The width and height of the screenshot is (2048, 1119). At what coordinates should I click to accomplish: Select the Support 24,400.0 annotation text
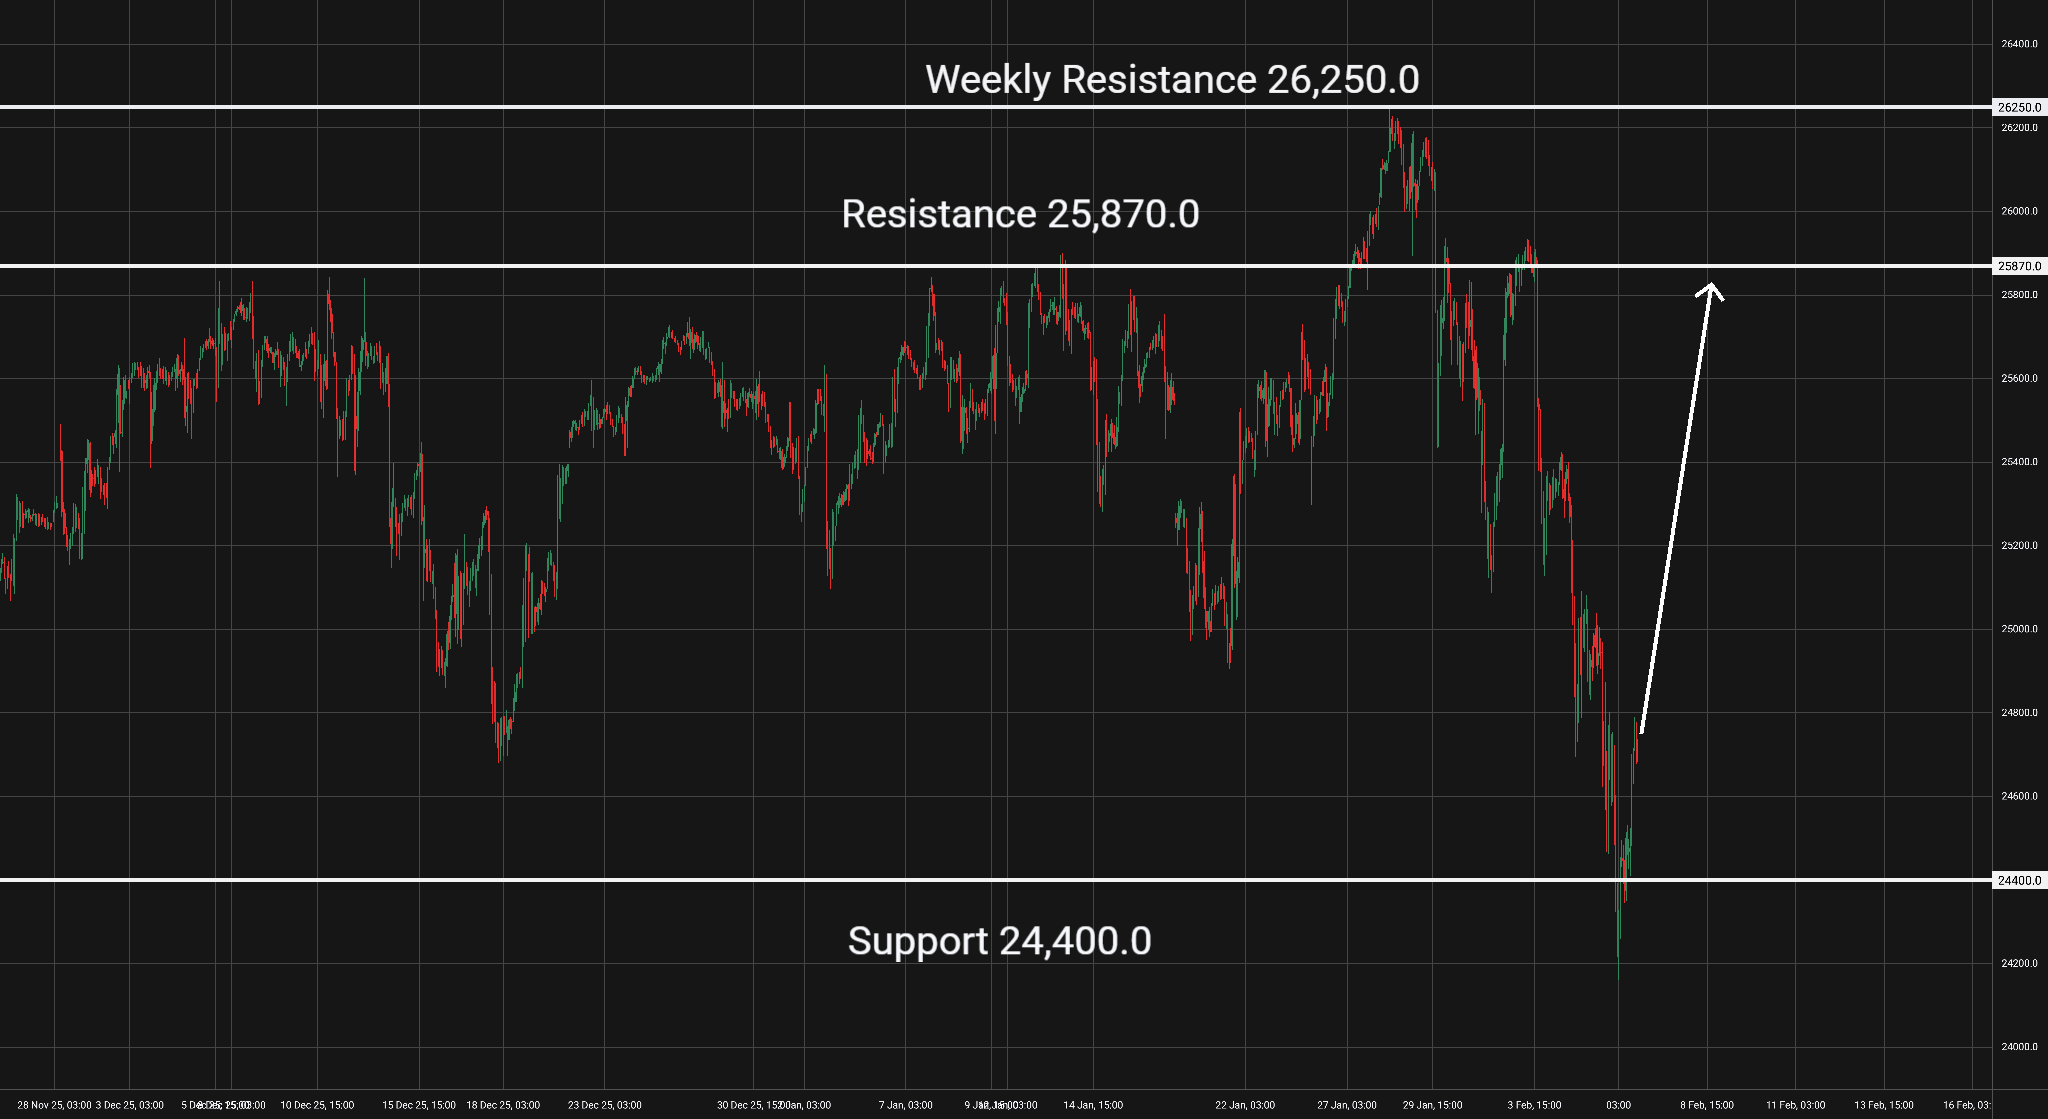pyautogui.click(x=999, y=941)
